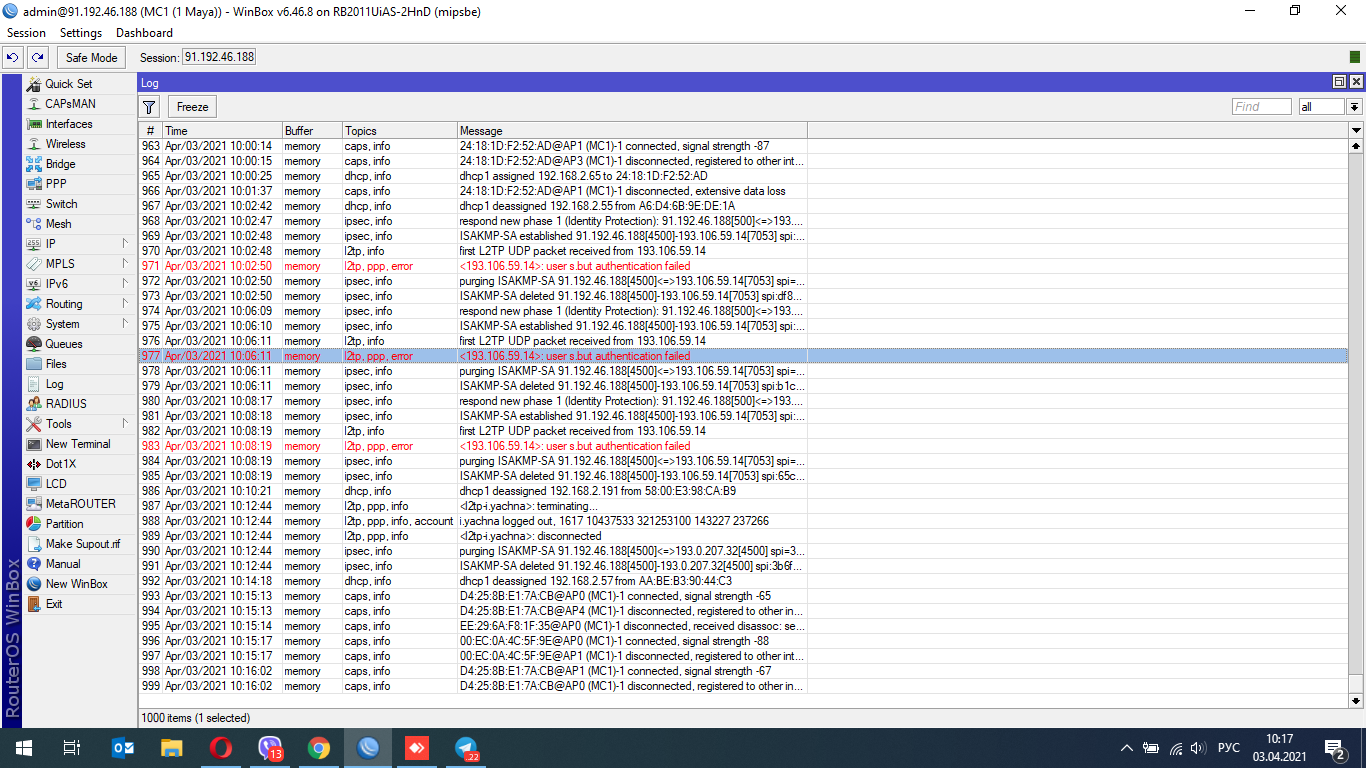Open New WinBox from sidebar

(x=68, y=584)
